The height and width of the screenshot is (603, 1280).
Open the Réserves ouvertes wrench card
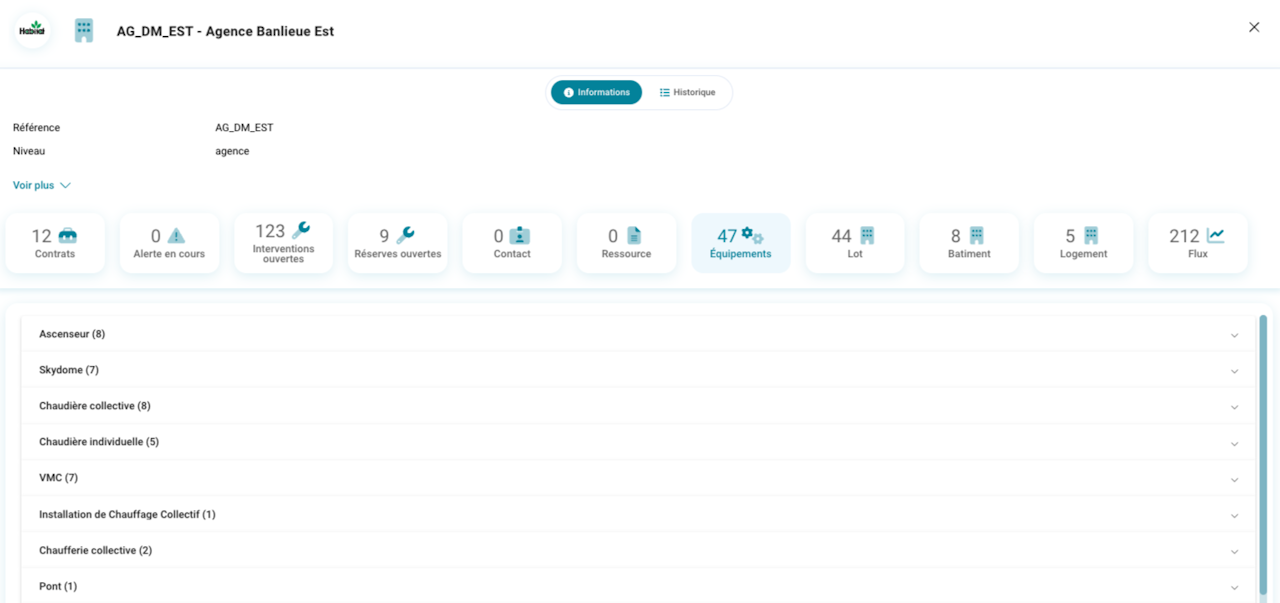coord(398,243)
